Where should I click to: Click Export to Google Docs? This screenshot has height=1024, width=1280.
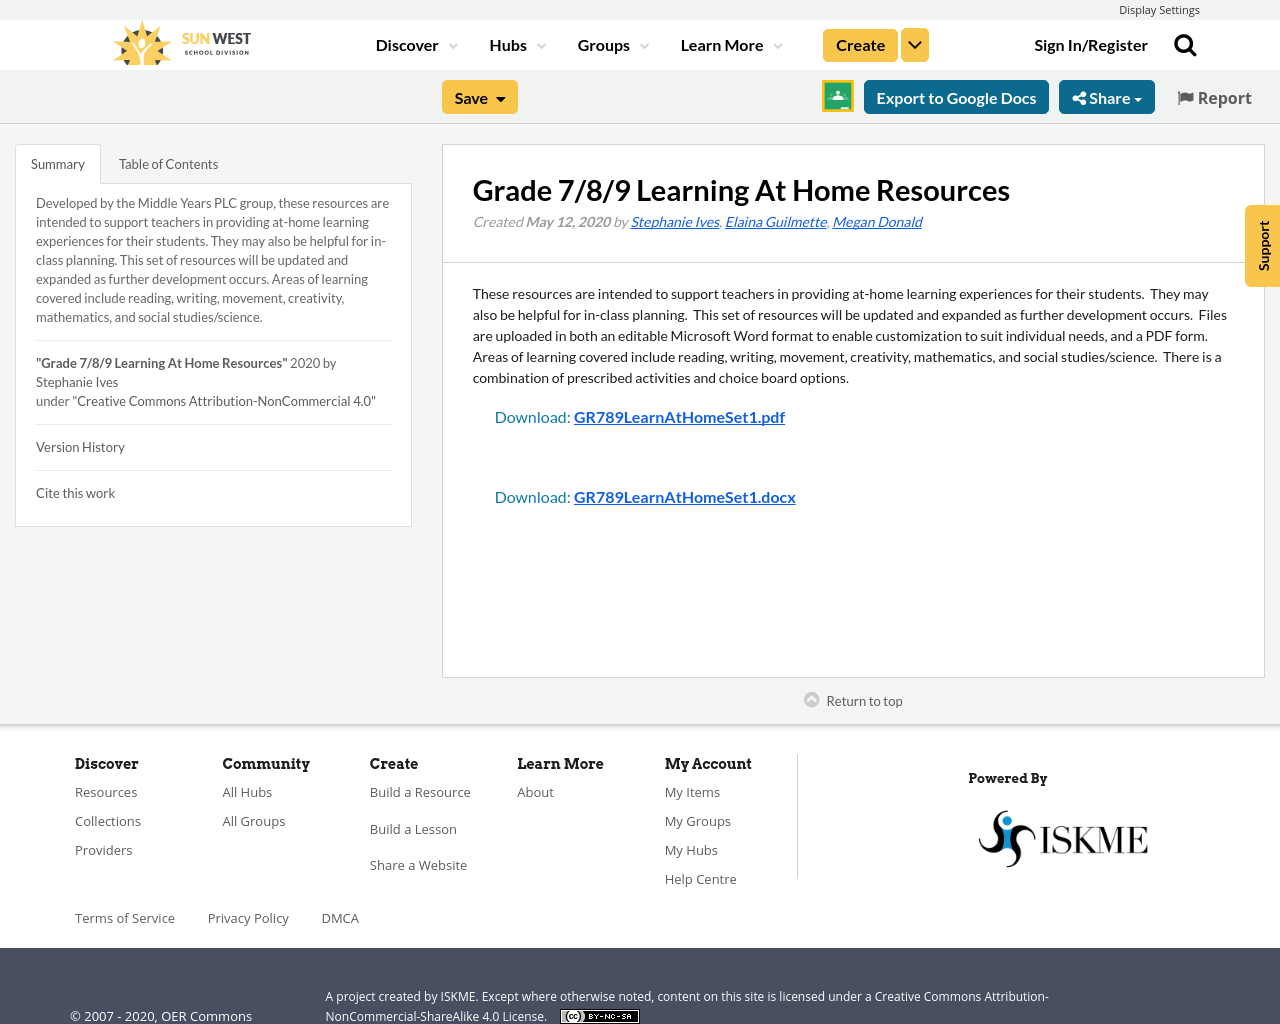tap(956, 96)
